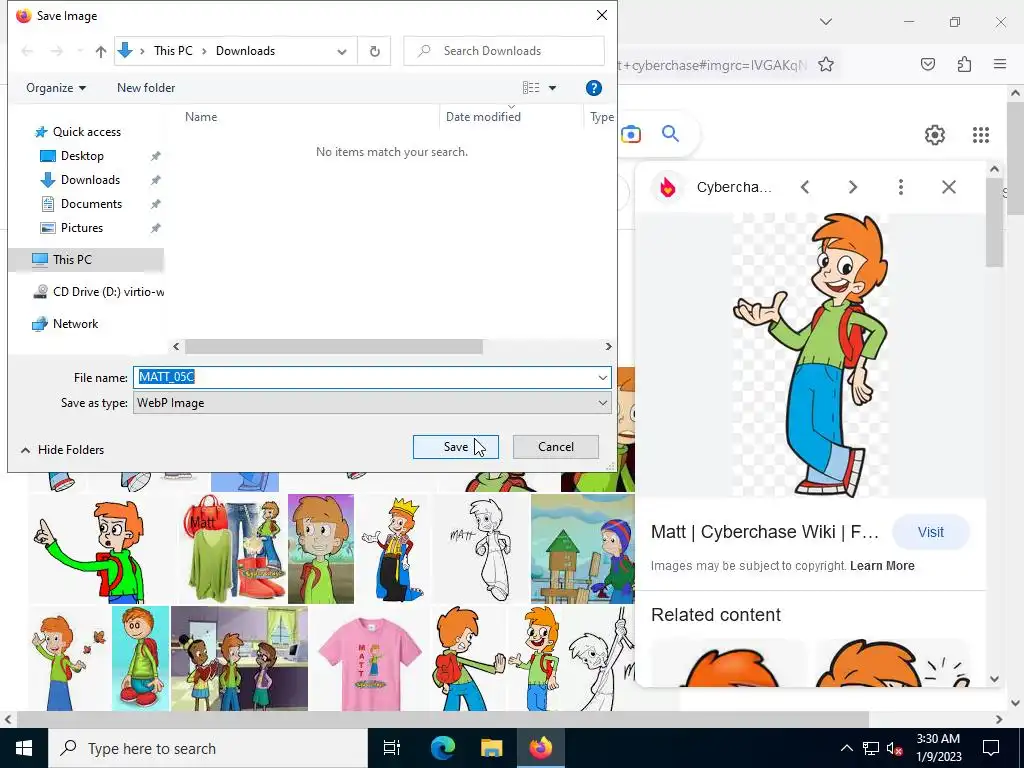Collapse folders with Hide Folders
1024x768 pixels.
click(x=63, y=450)
